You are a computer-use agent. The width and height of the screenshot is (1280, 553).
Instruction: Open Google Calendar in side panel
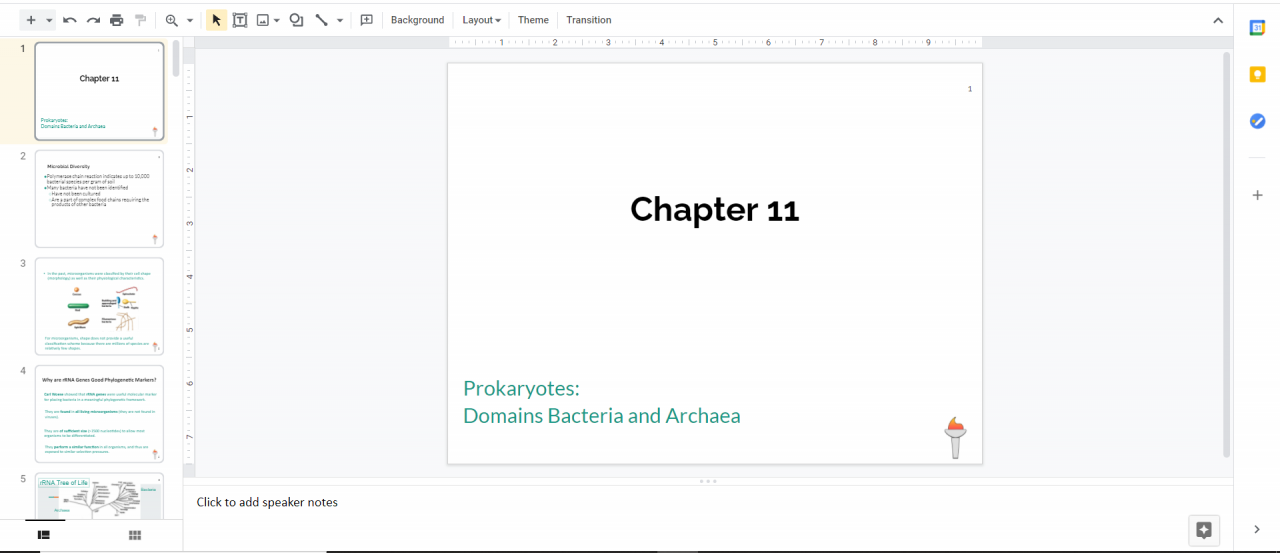pyautogui.click(x=1257, y=28)
